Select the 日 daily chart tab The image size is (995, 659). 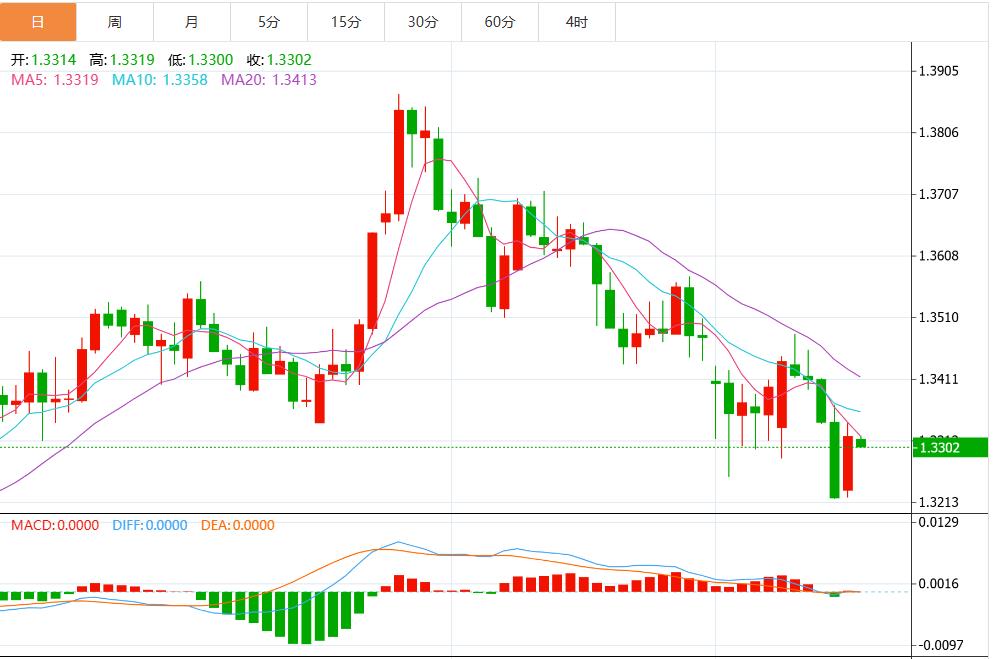click(x=38, y=22)
